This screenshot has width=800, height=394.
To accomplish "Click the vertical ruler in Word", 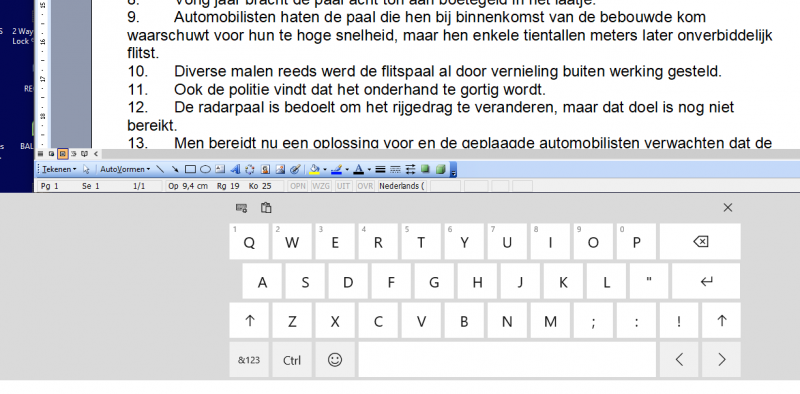I will [42, 74].
